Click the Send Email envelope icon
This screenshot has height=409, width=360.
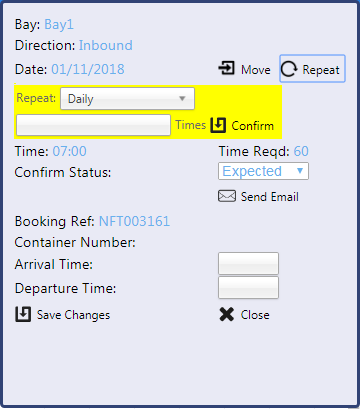[x=227, y=196]
